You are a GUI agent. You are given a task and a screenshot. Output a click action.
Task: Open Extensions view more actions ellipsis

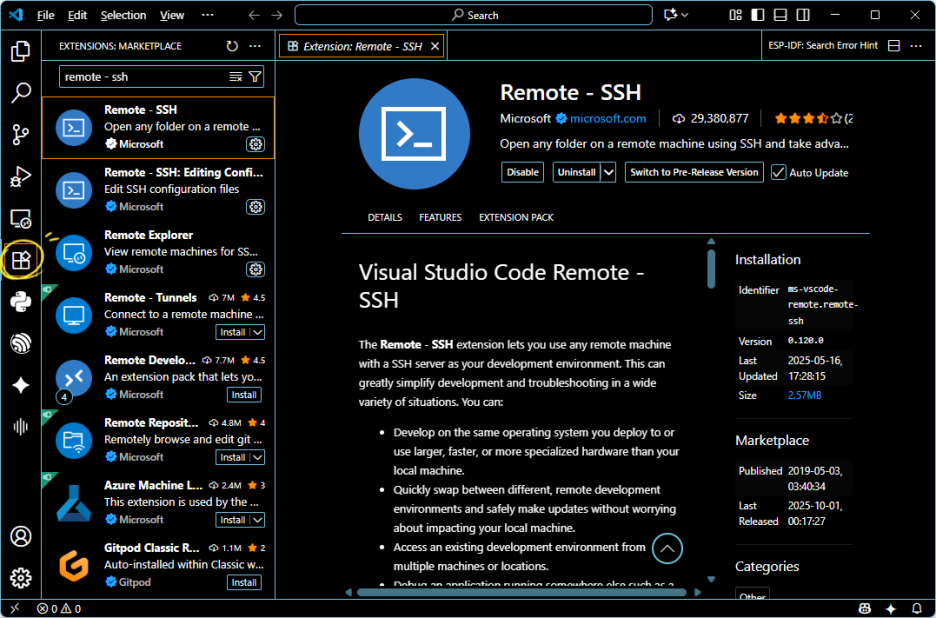pyautogui.click(x=255, y=46)
